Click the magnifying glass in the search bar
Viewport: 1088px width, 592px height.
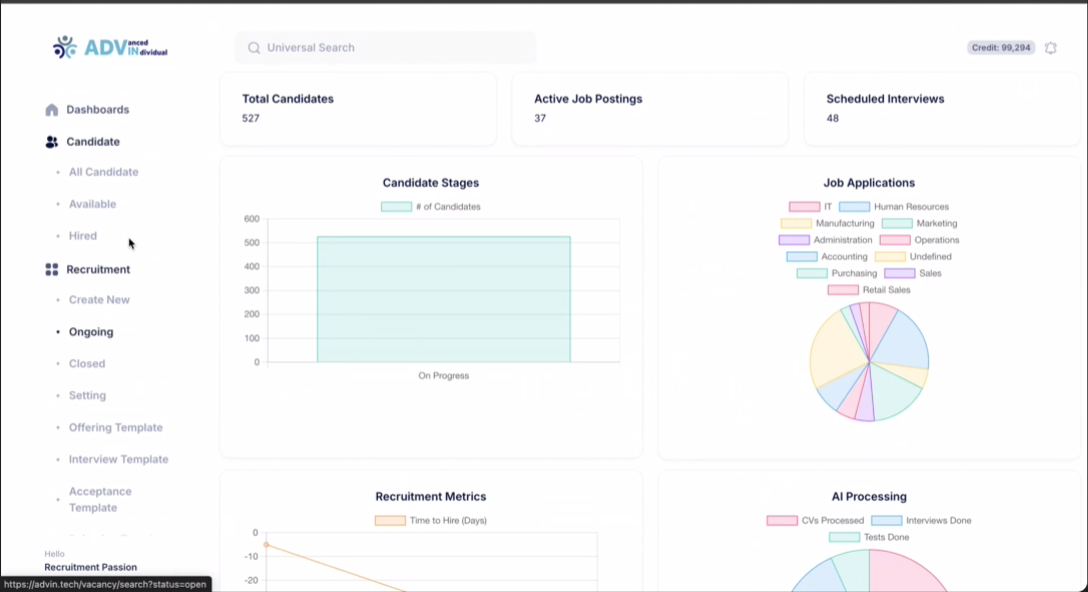[x=254, y=47]
